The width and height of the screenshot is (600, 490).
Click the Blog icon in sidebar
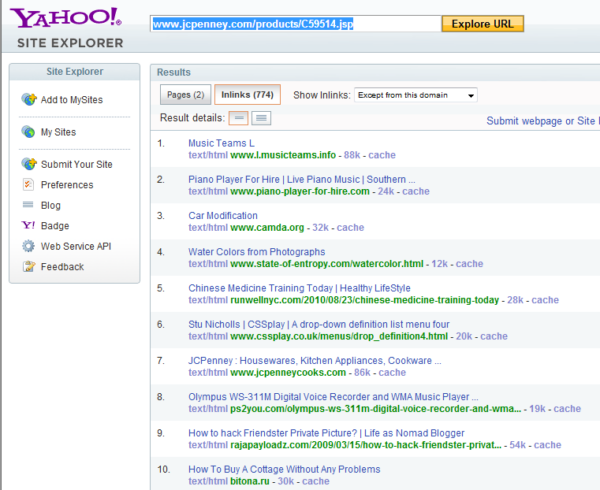(29, 205)
